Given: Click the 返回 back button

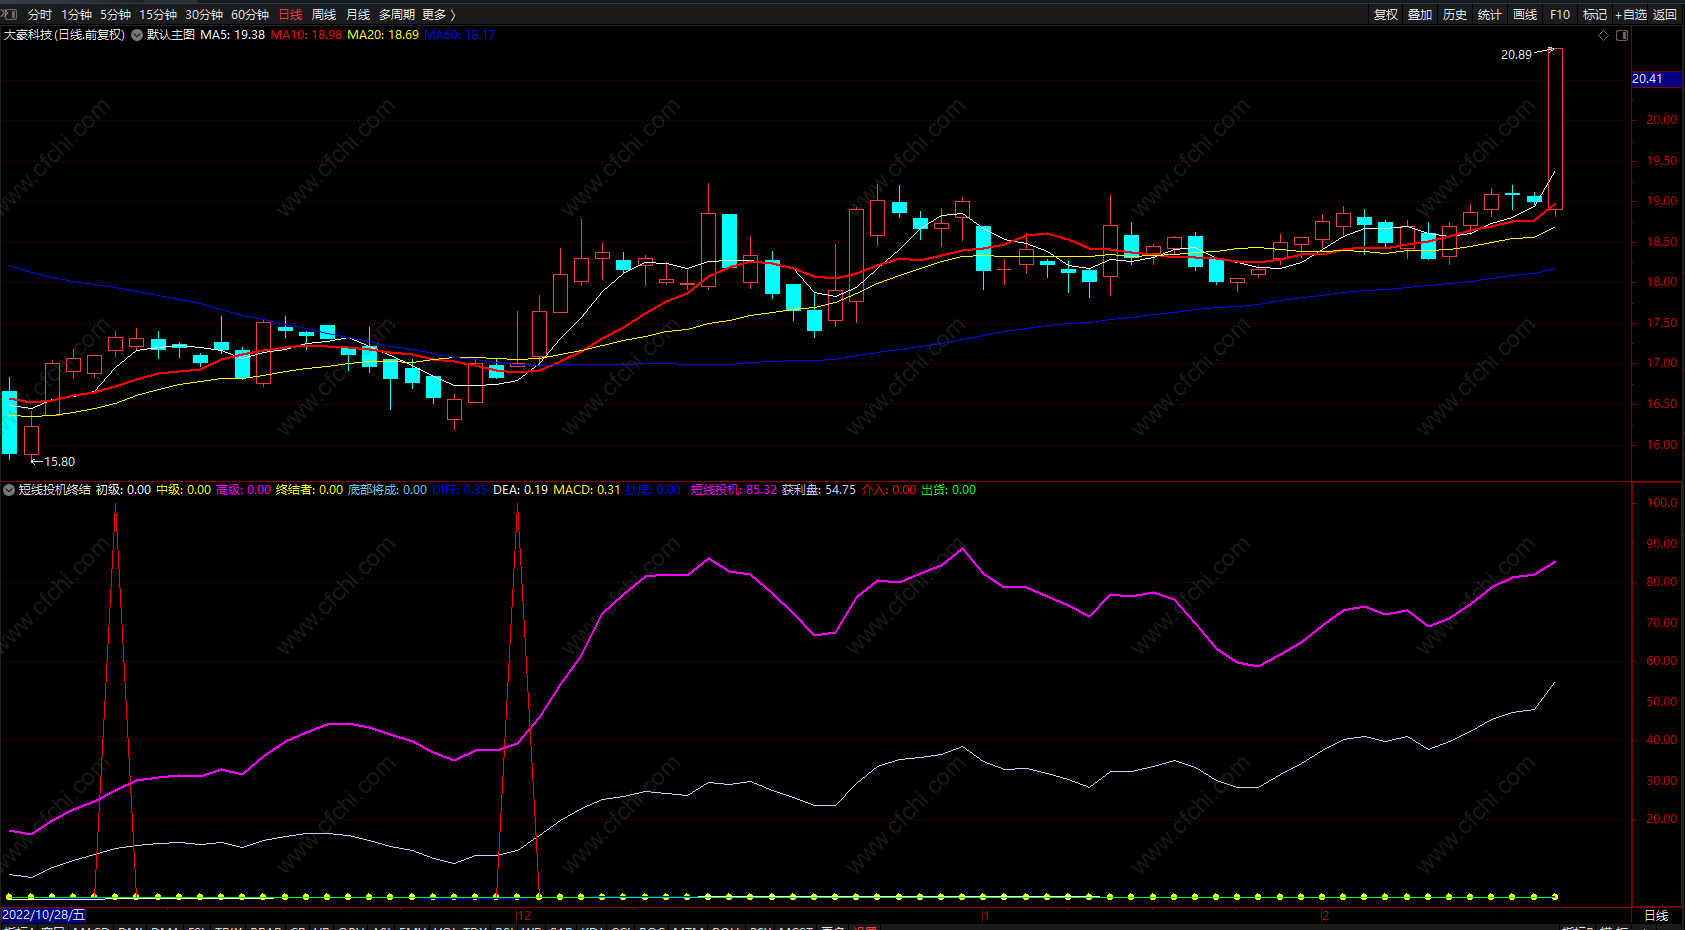Looking at the screenshot, I should tap(1665, 14).
